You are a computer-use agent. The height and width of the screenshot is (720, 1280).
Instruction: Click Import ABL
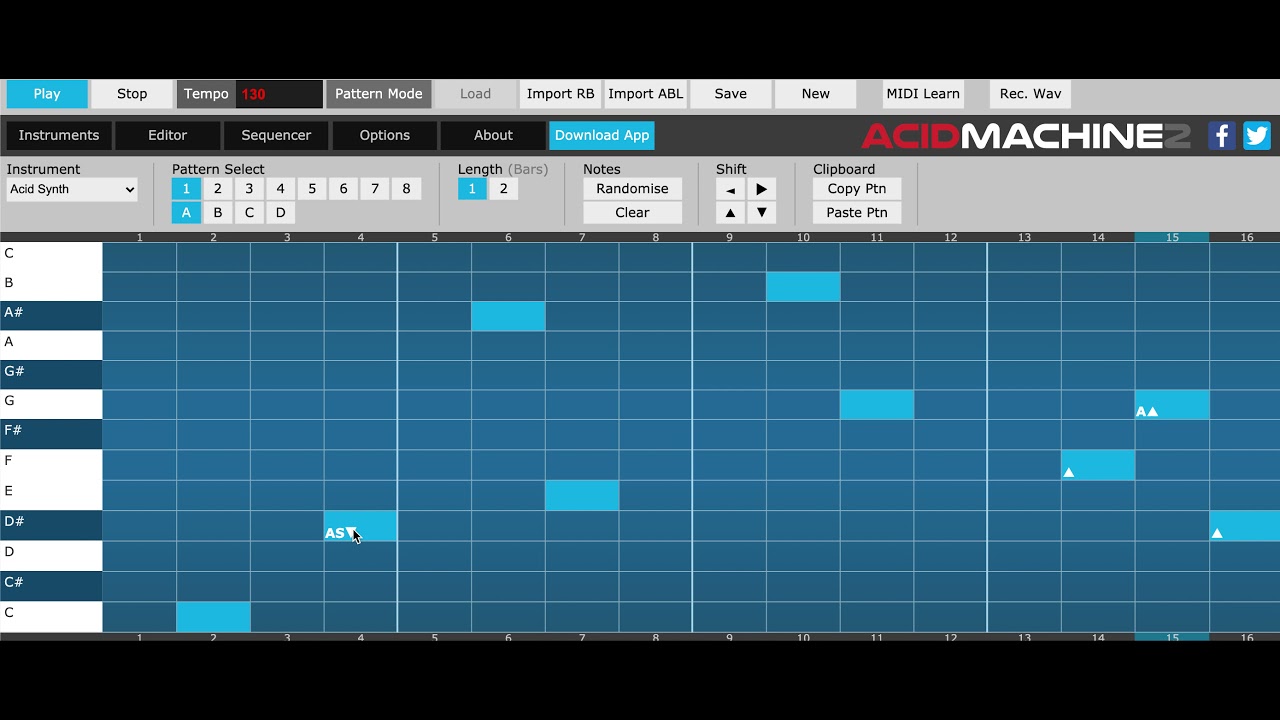tap(646, 94)
